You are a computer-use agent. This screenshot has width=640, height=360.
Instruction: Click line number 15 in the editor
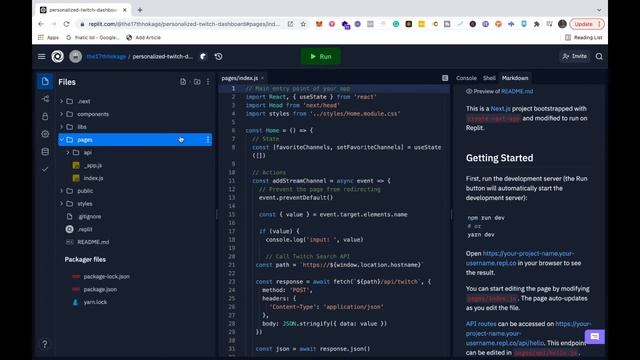232,214
